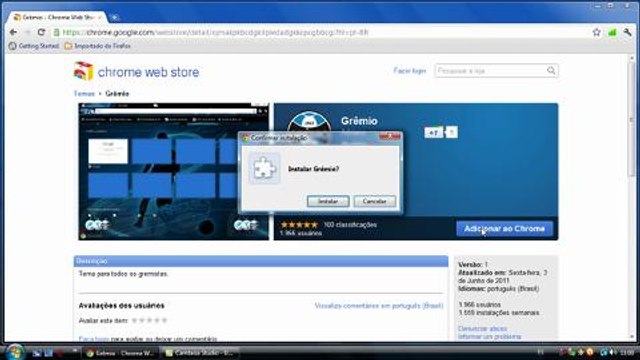Viewport: 640px width, 360px height.
Task: Click the store search field
Action: tap(490, 71)
